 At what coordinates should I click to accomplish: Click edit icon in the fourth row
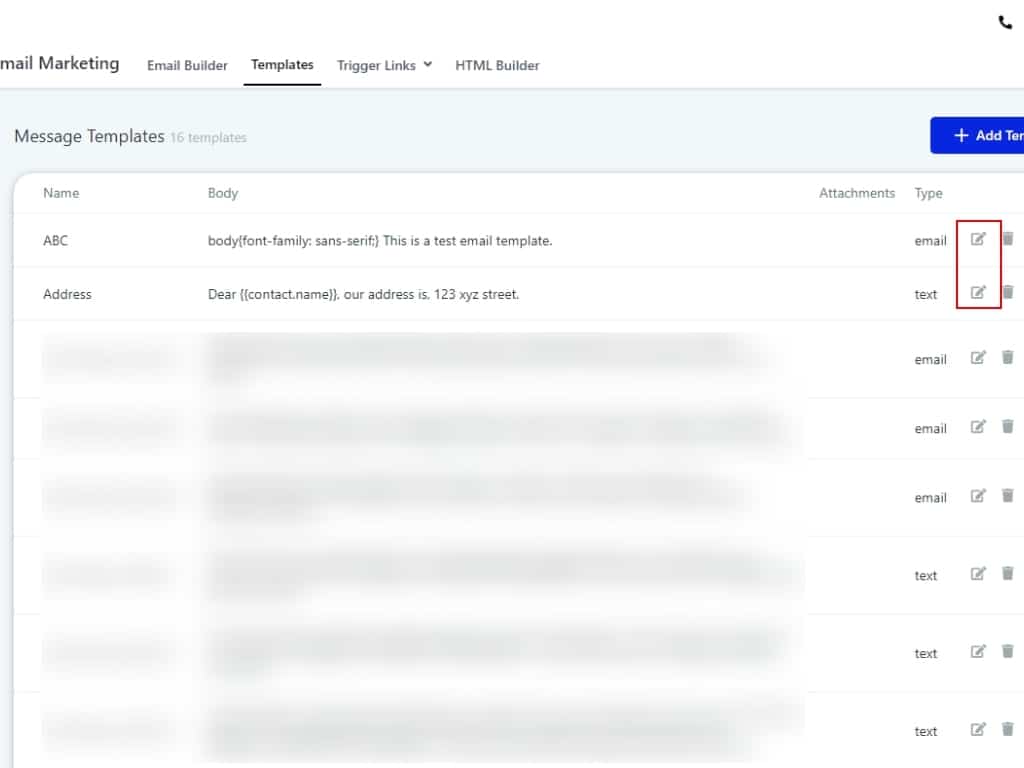[x=978, y=427]
